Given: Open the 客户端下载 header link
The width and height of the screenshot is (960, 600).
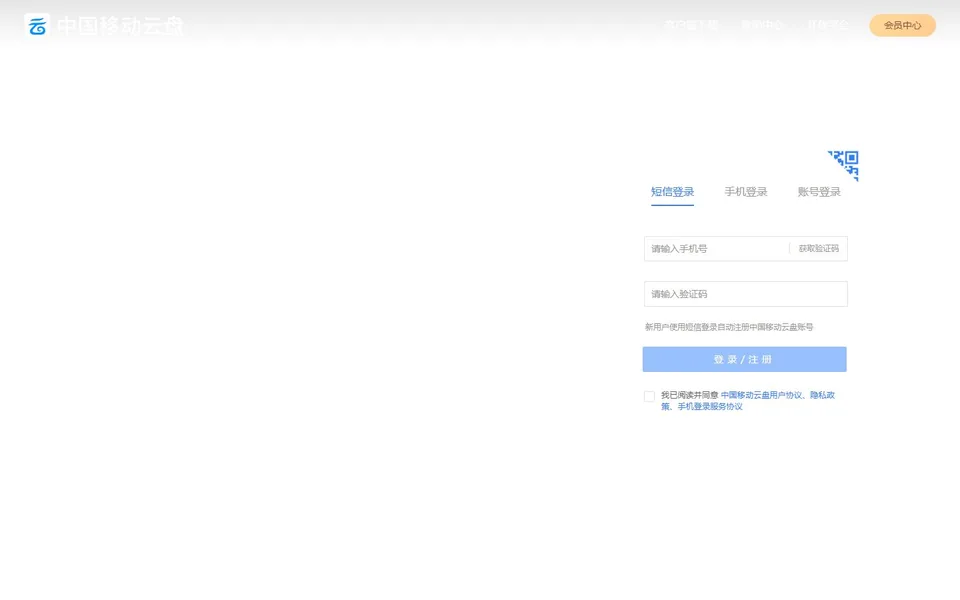Looking at the screenshot, I should click(x=691, y=25).
